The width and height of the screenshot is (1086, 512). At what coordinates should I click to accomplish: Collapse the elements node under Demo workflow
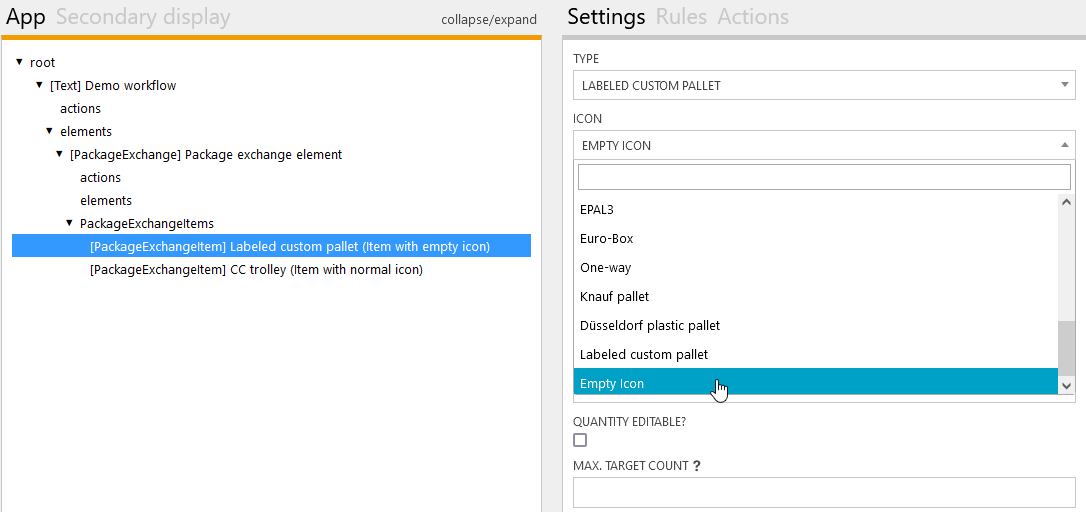pyautogui.click(x=49, y=131)
